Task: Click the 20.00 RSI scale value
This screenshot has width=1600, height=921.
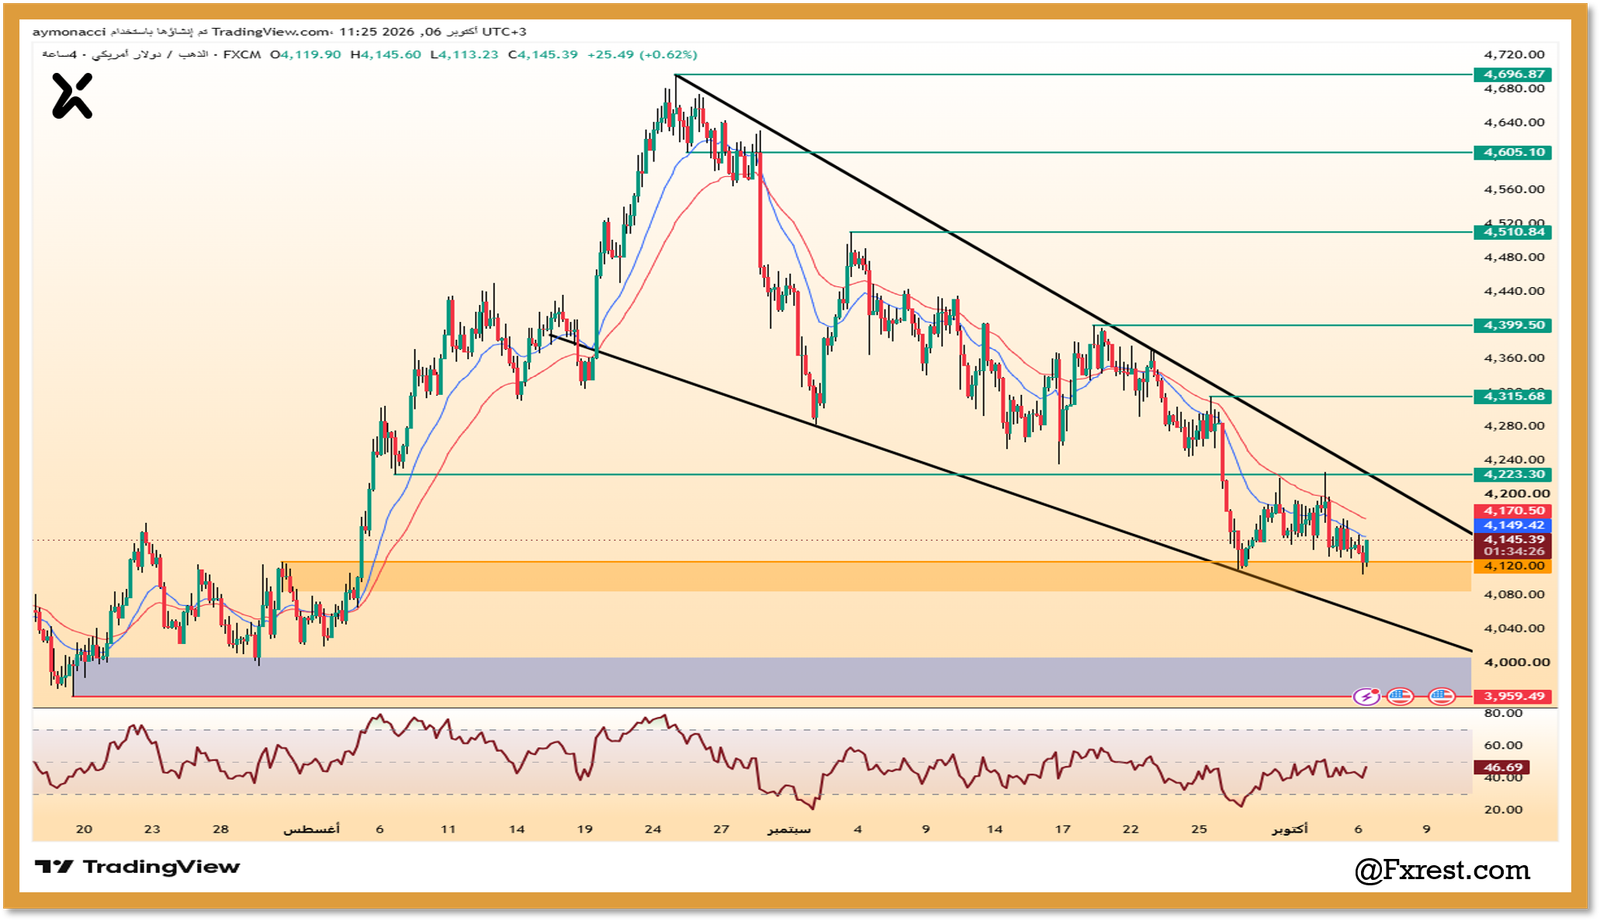Action: (1503, 810)
